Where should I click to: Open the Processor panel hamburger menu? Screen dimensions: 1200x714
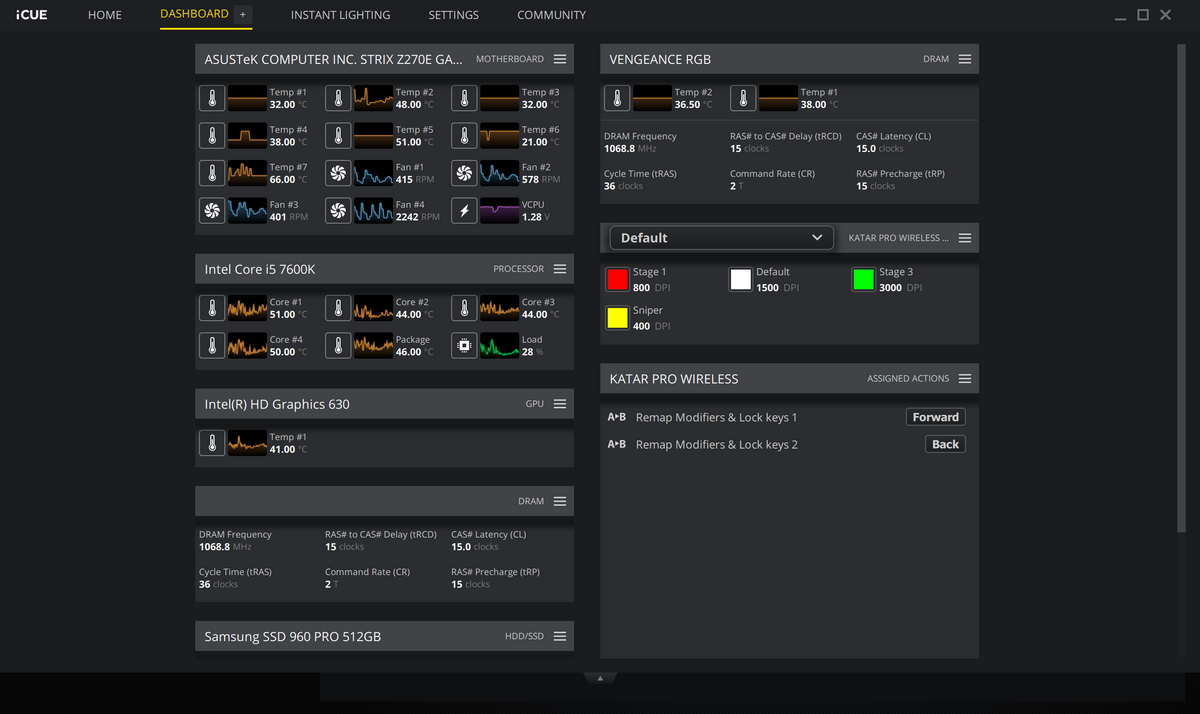tap(560, 269)
